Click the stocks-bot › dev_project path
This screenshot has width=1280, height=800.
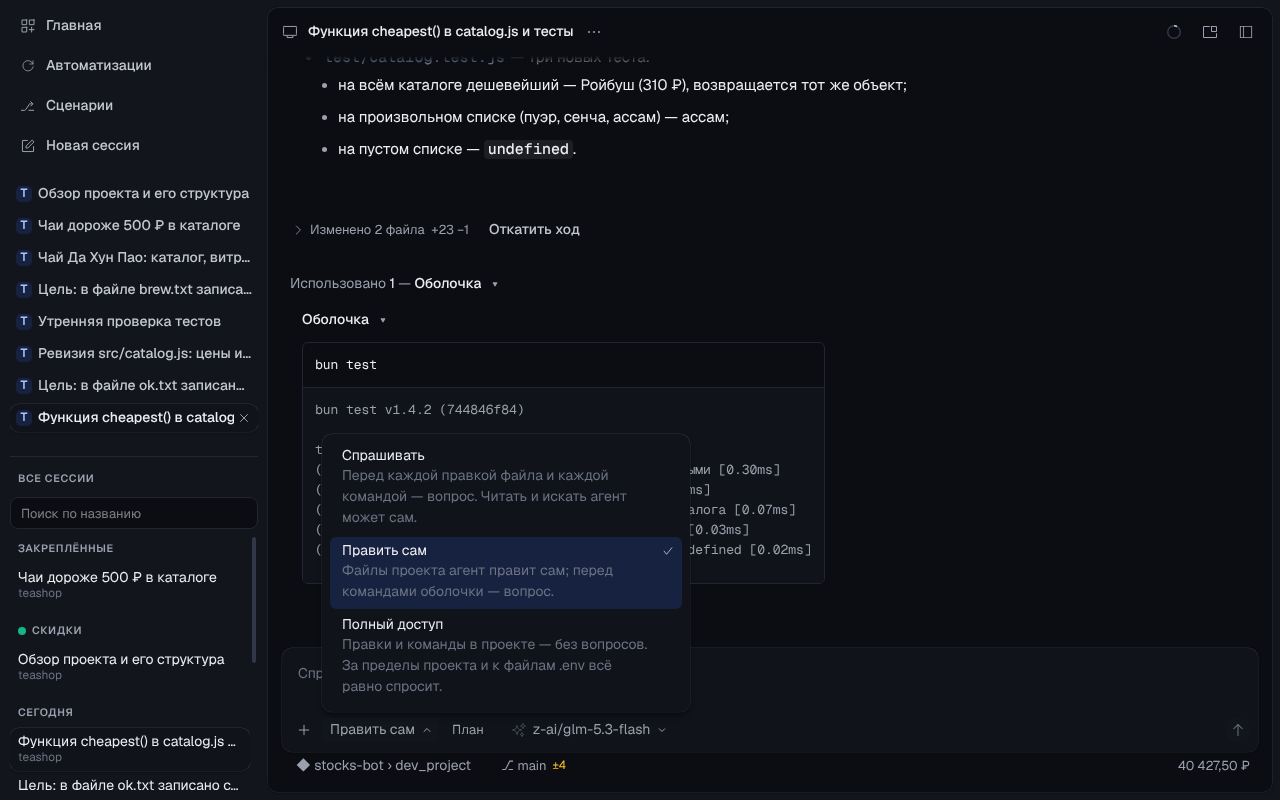384,765
